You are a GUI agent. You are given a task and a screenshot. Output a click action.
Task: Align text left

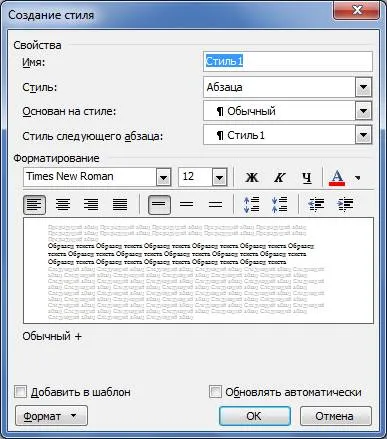34,204
